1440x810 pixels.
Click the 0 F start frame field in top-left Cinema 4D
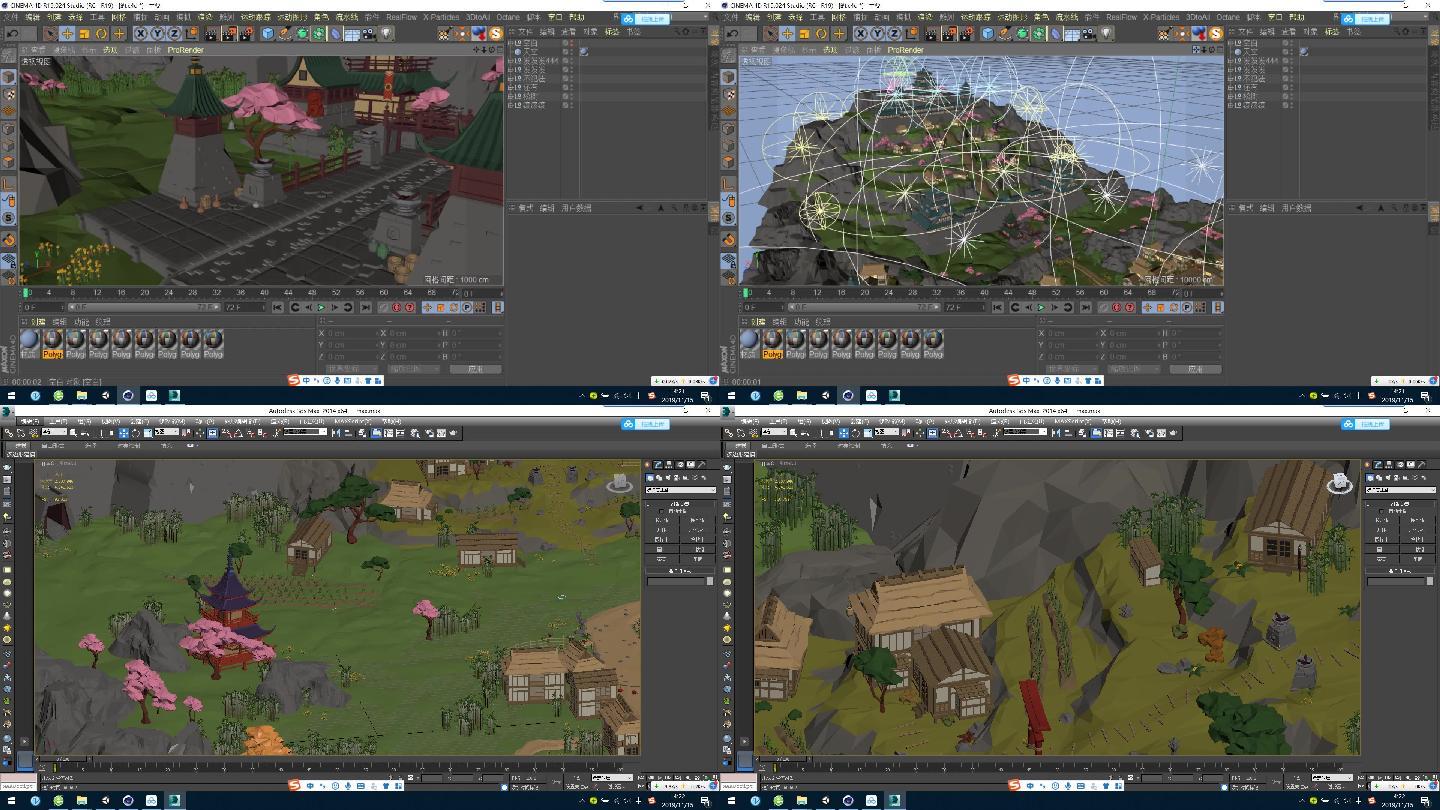click(42, 307)
